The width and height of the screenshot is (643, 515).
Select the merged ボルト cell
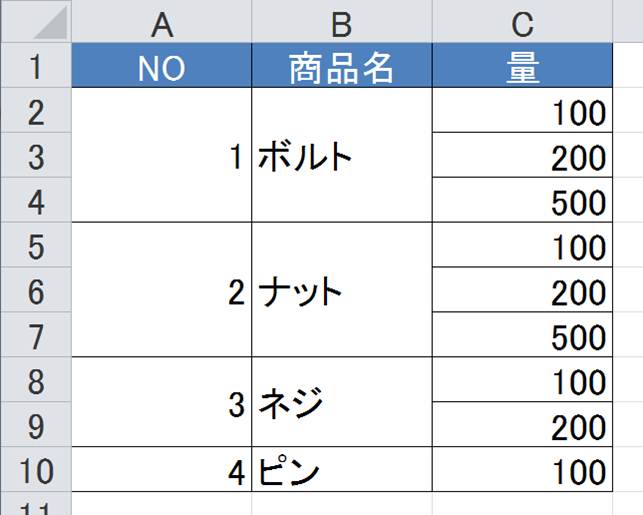click(x=342, y=155)
